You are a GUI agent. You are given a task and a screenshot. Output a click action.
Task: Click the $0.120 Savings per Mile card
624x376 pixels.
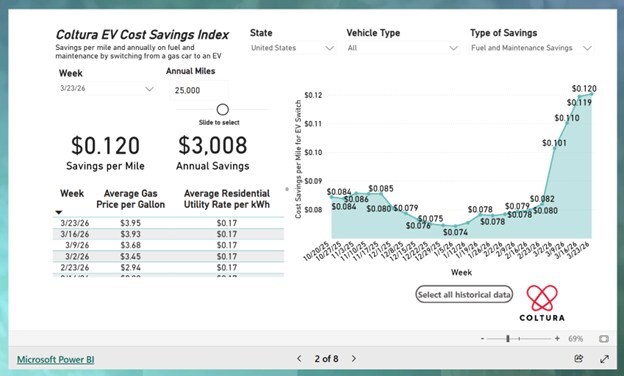point(105,153)
